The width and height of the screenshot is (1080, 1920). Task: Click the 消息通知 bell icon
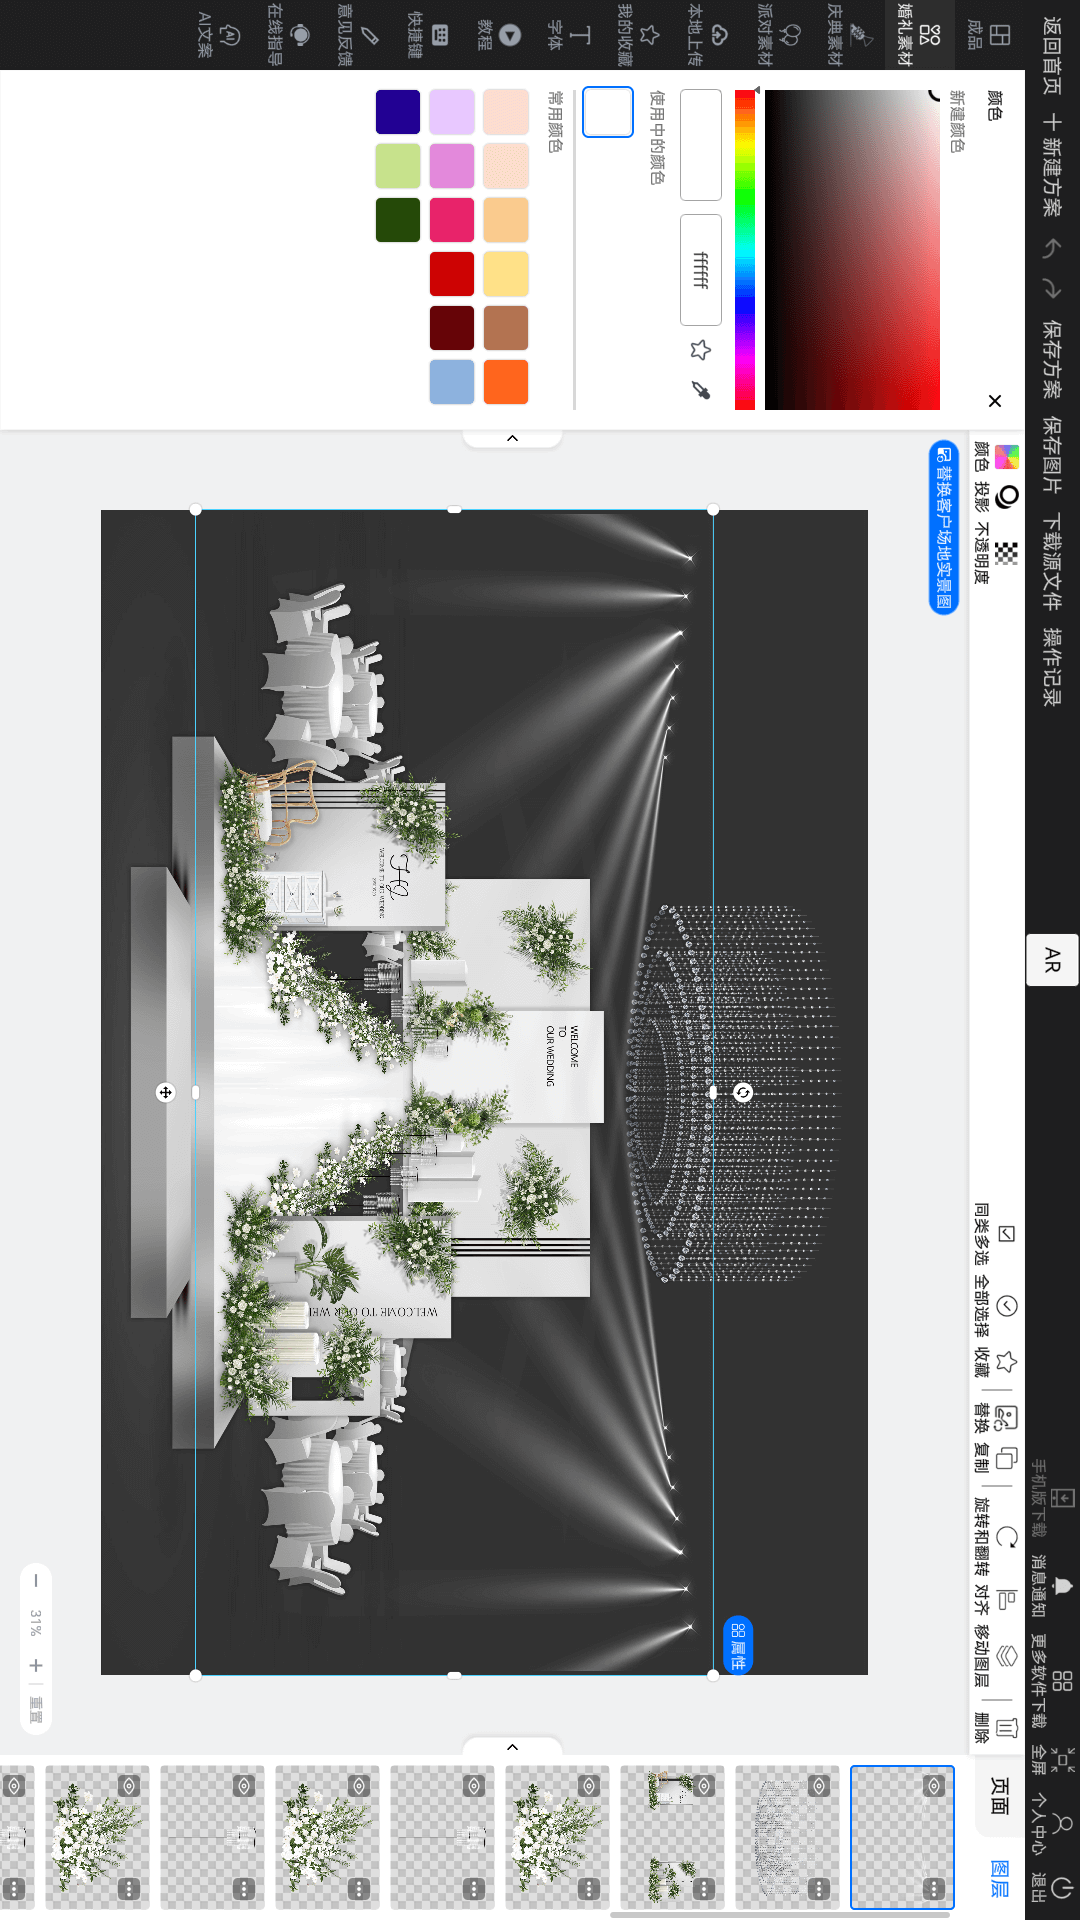coord(1062,1585)
